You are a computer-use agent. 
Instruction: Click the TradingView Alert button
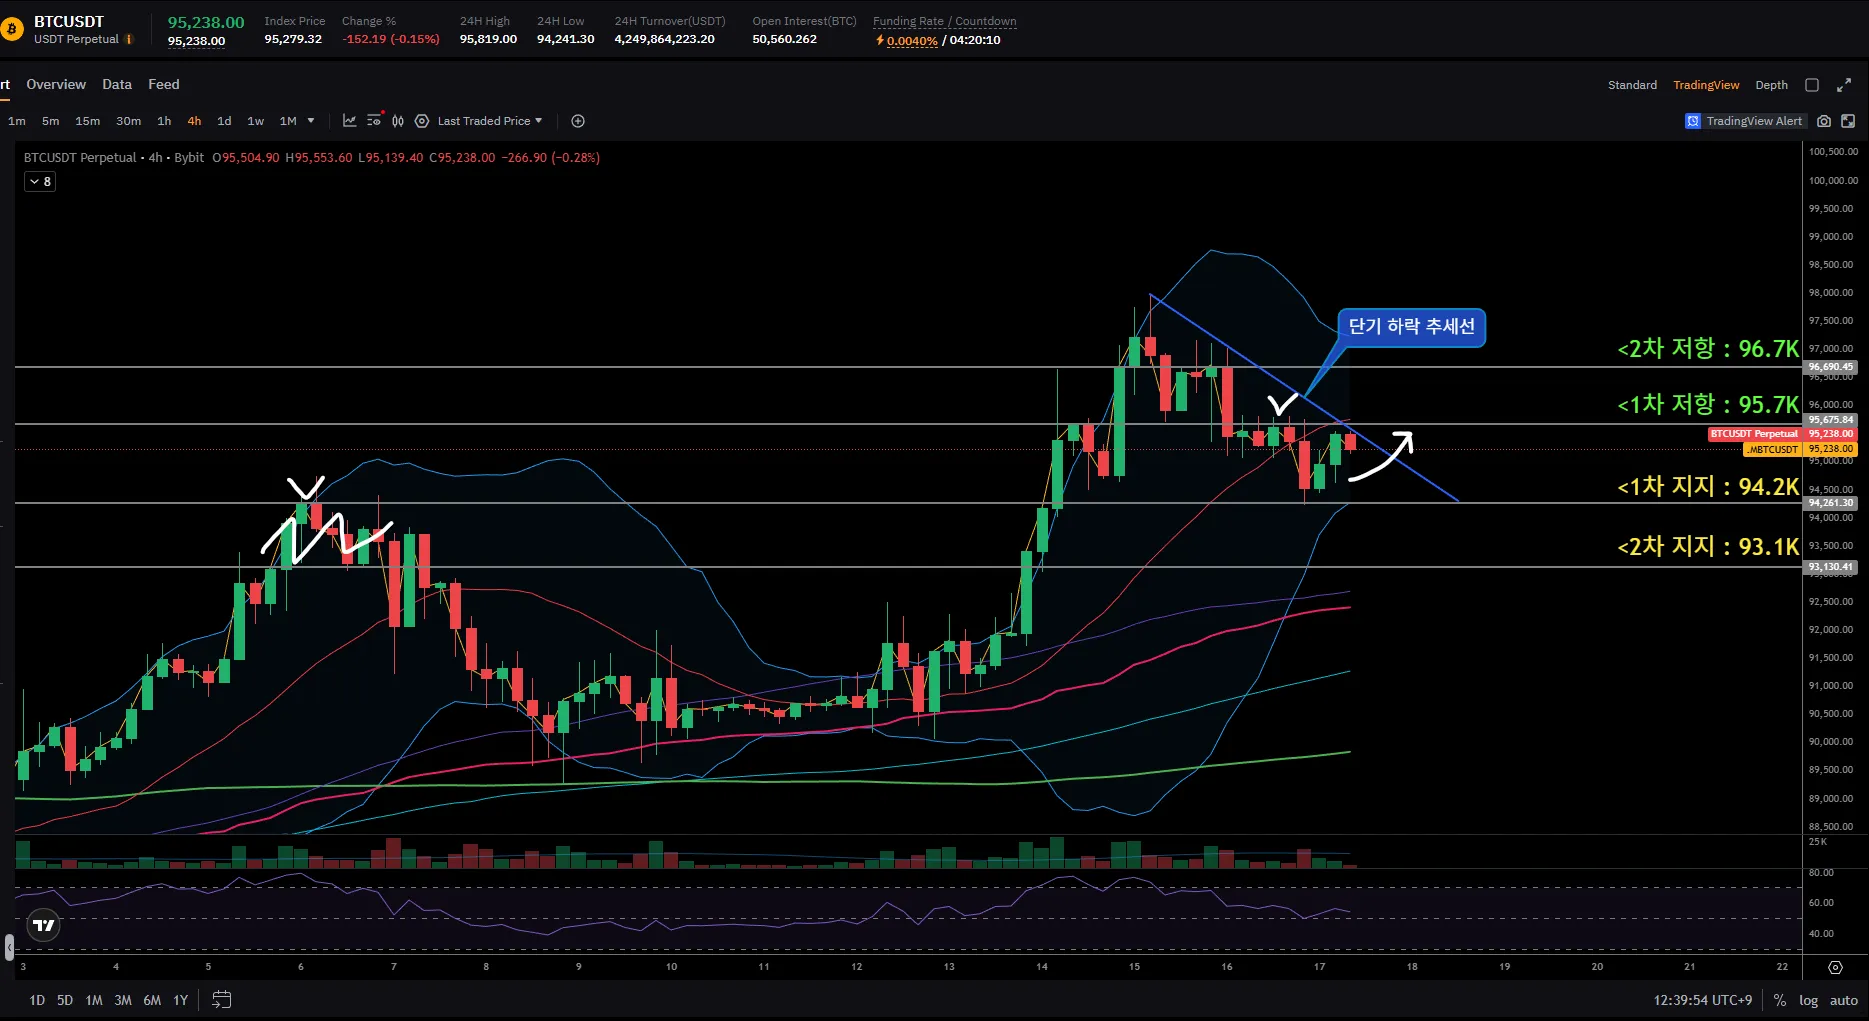tap(1744, 121)
